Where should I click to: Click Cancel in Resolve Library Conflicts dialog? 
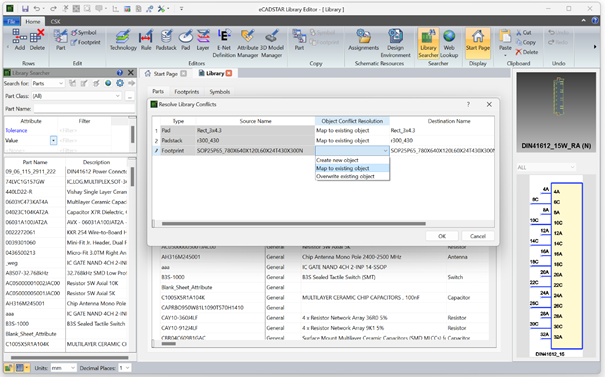tap(478, 236)
